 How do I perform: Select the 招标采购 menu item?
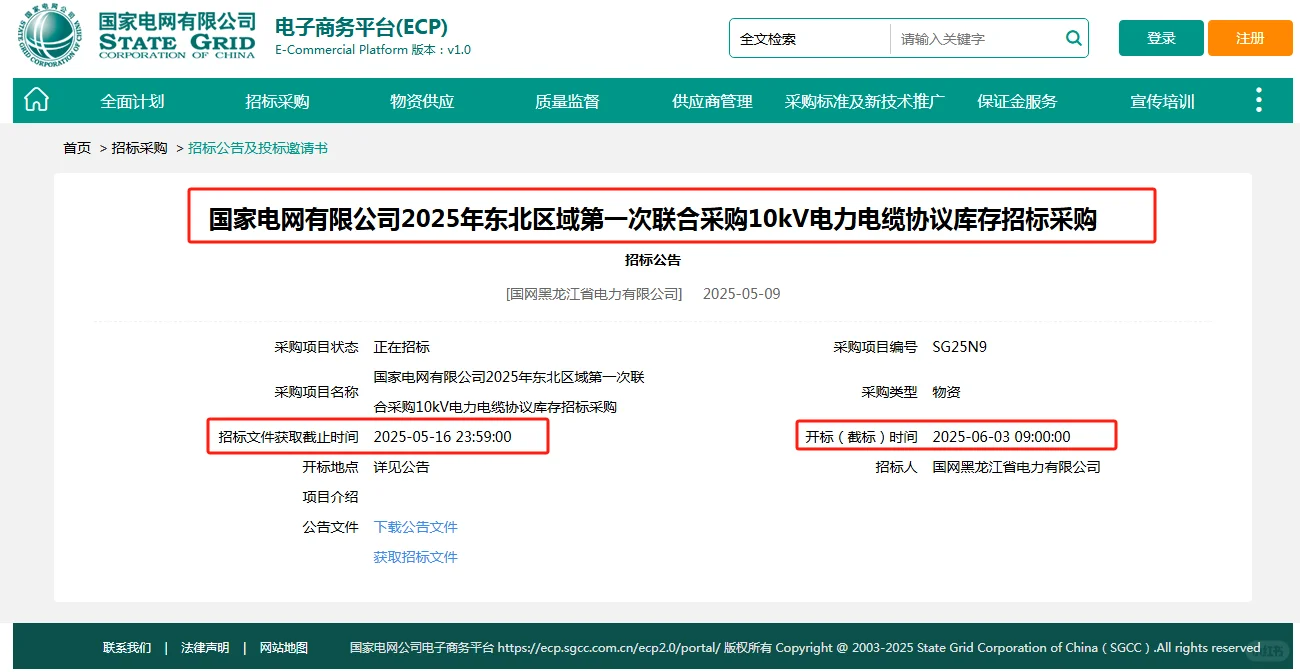coord(276,100)
